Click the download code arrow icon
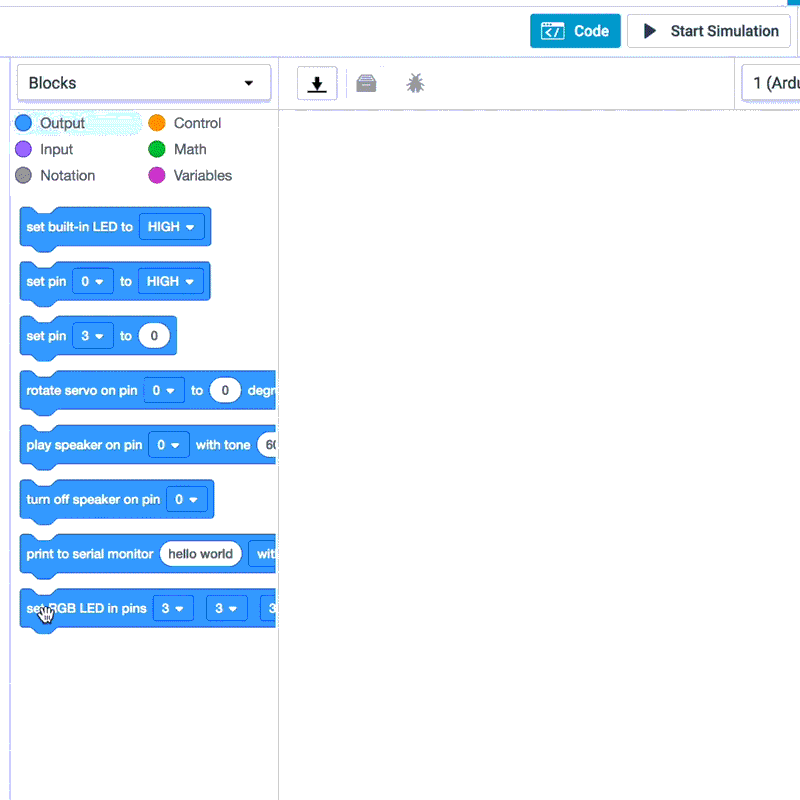This screenshot has width=800, height=800. pyautogui.click(x=317, y=83)
